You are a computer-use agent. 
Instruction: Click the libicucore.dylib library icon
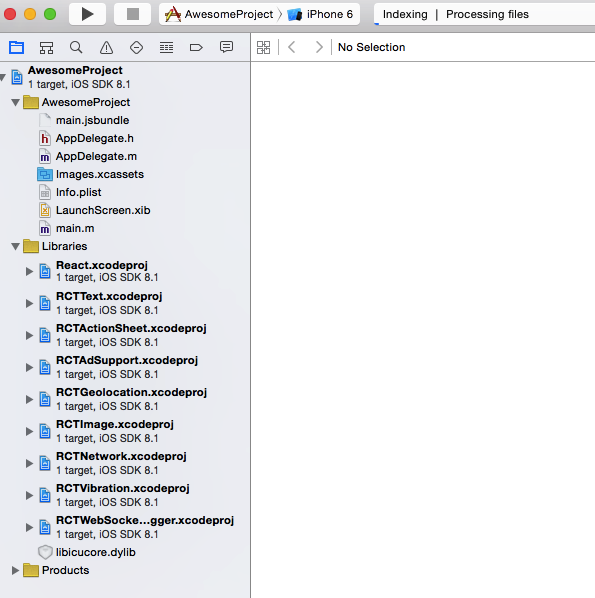[45, 552]
